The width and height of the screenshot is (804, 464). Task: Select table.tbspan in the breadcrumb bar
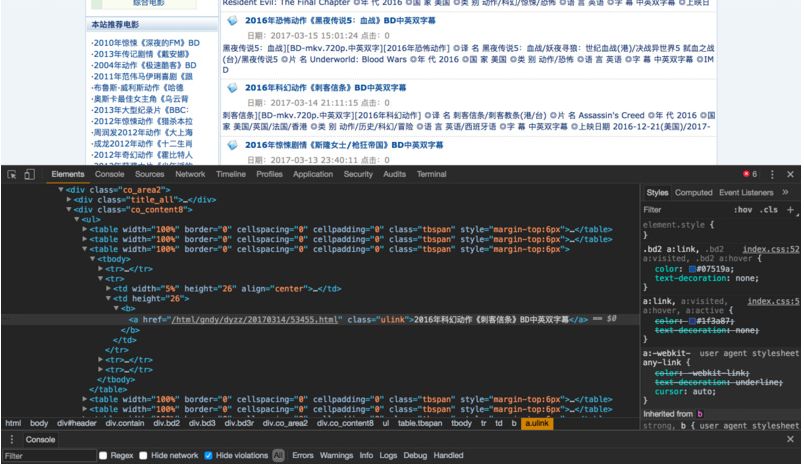pos(420,423)
